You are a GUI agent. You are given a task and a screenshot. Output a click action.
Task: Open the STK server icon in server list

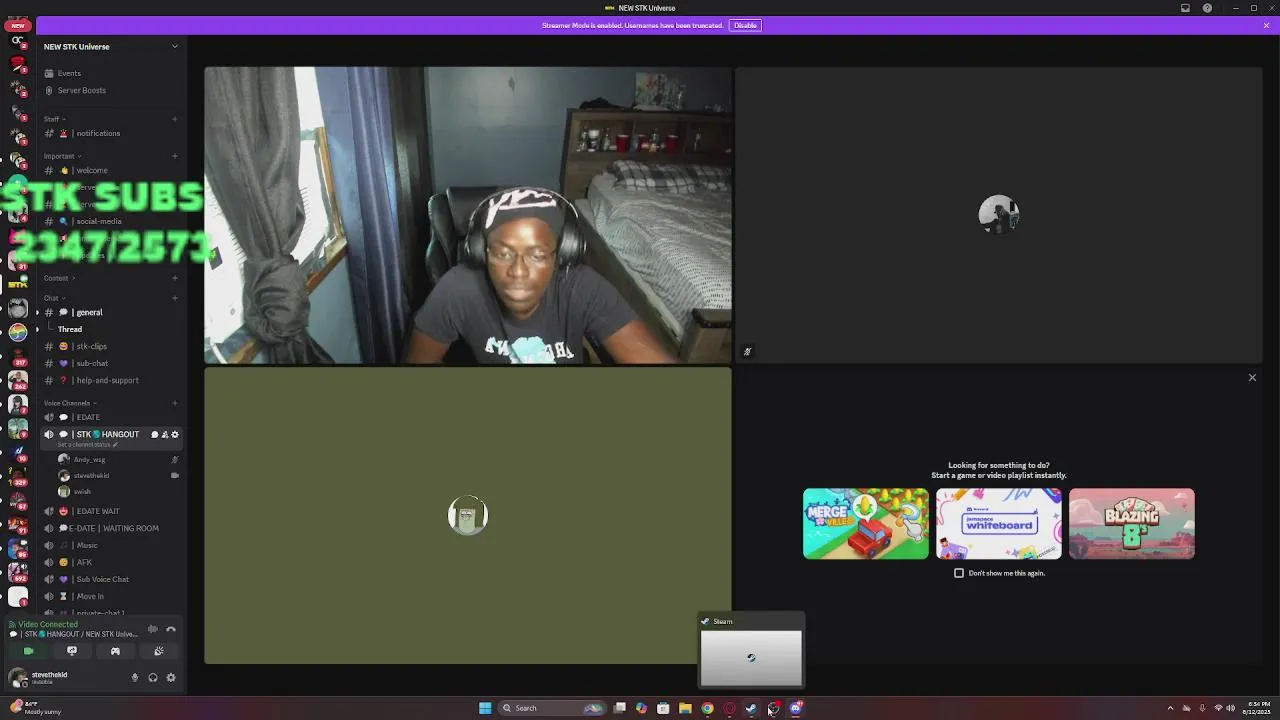pyautogui.click(x=17, y=285)
